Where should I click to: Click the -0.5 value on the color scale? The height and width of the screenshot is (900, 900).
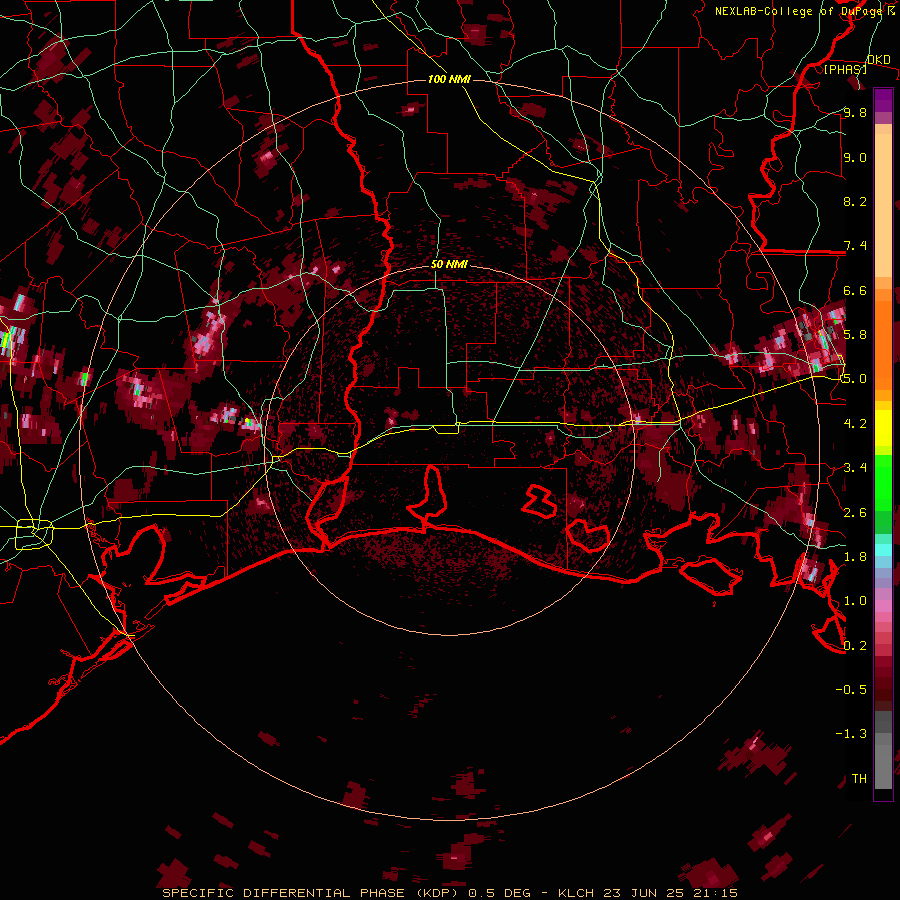[x=851, y=690]
